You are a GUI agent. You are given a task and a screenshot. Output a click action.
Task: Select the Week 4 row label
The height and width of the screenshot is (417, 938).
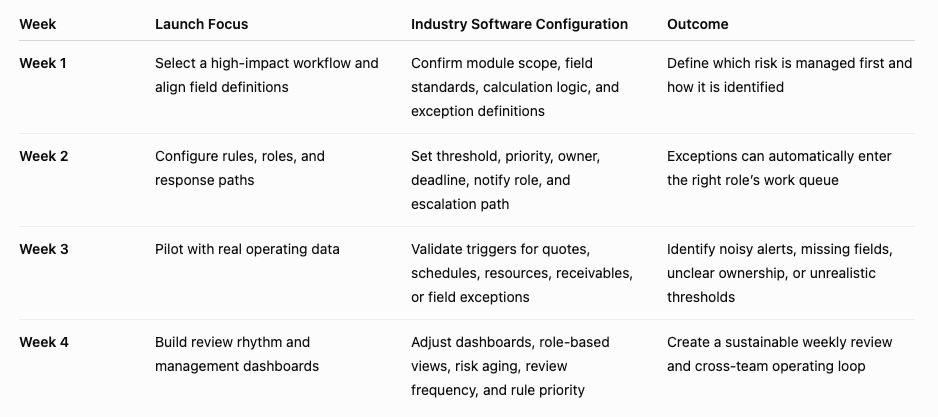pos(44,343)
